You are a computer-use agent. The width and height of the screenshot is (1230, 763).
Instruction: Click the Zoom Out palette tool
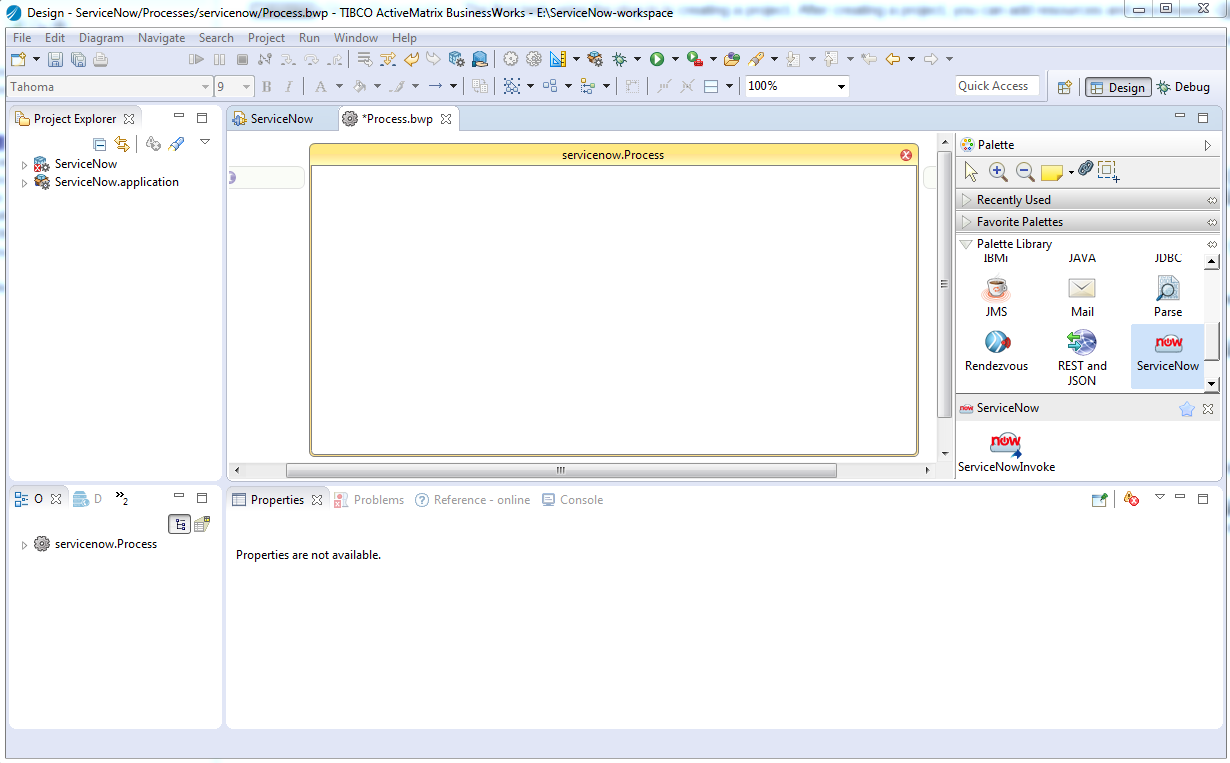(1025, 171)
